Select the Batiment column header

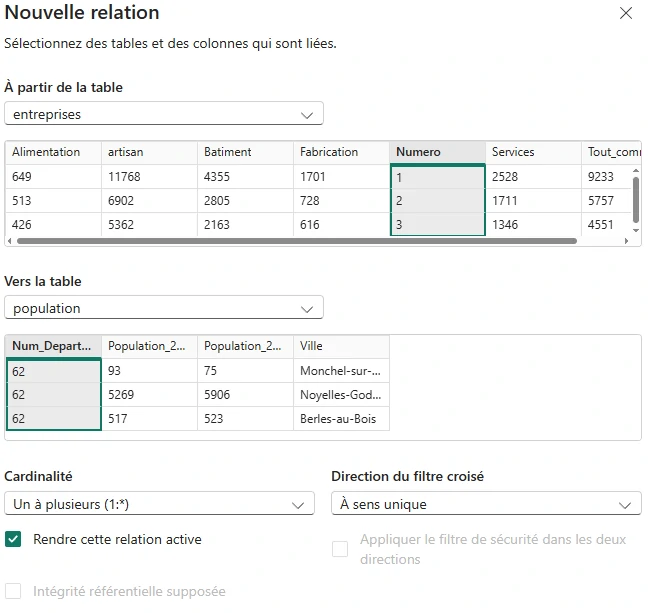[245, 152]
